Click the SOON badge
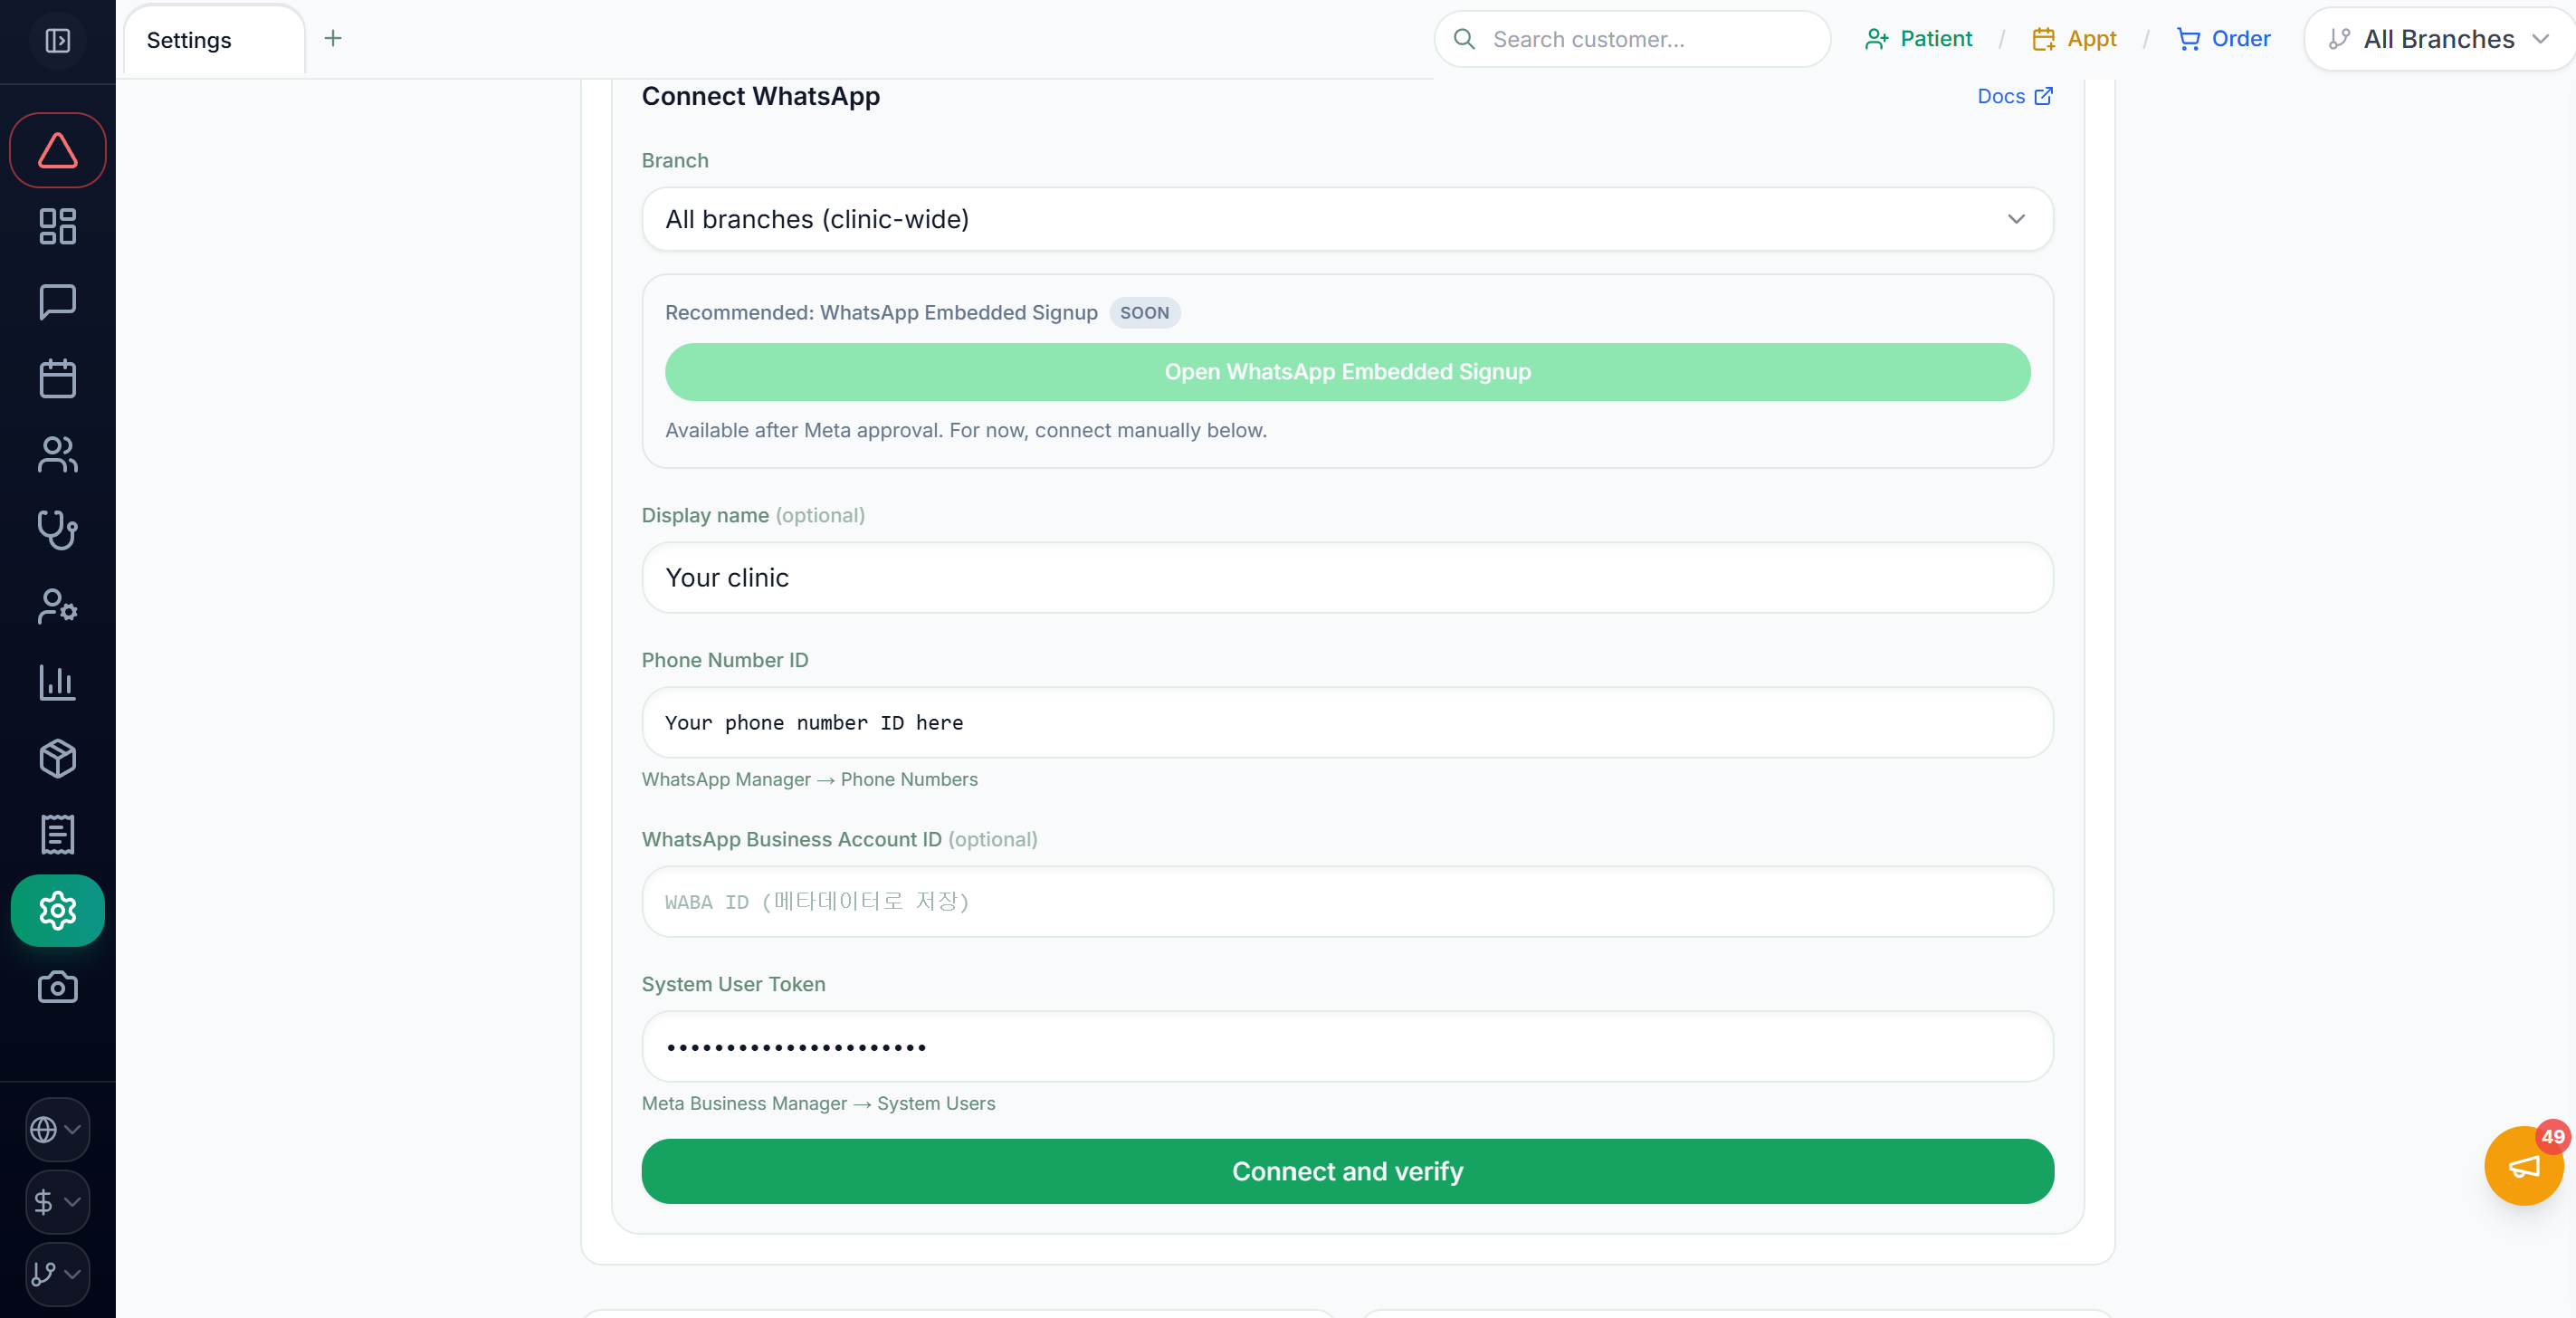Viewport: 2576px width, 1318px height. click(x=1144, y=313)
